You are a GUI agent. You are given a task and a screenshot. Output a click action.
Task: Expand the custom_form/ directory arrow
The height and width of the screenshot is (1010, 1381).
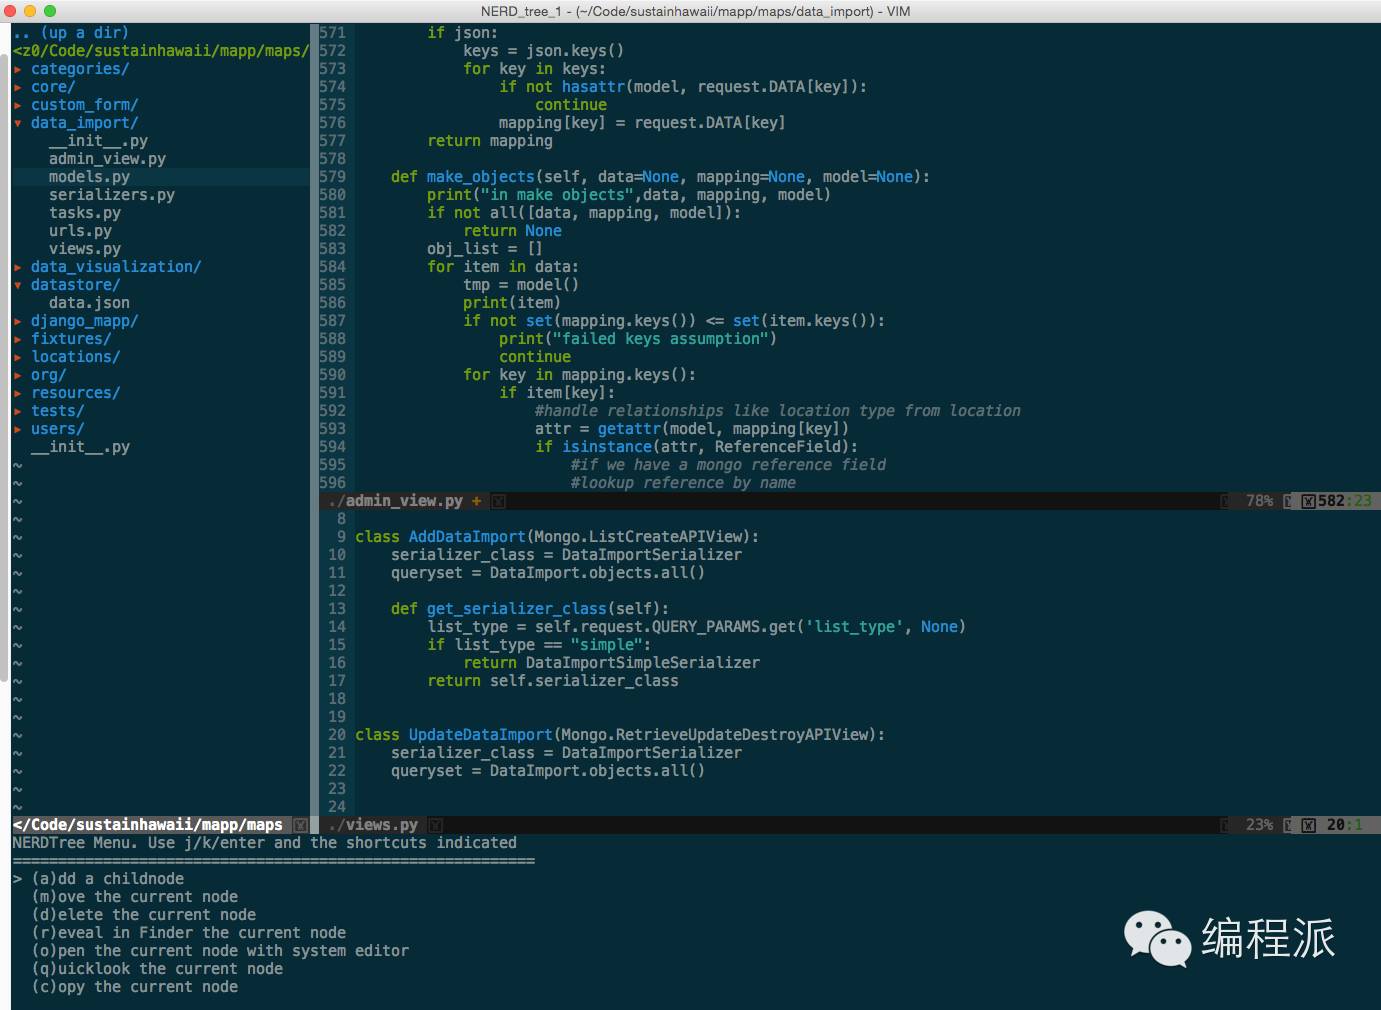tap(18, 105)
